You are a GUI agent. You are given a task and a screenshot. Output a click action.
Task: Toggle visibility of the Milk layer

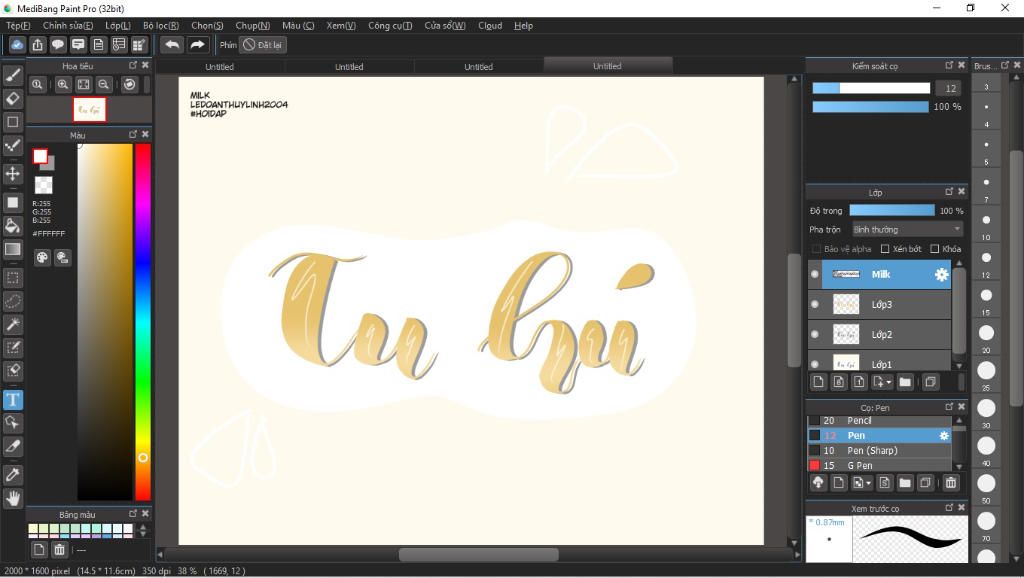click(x=814, y=274)
